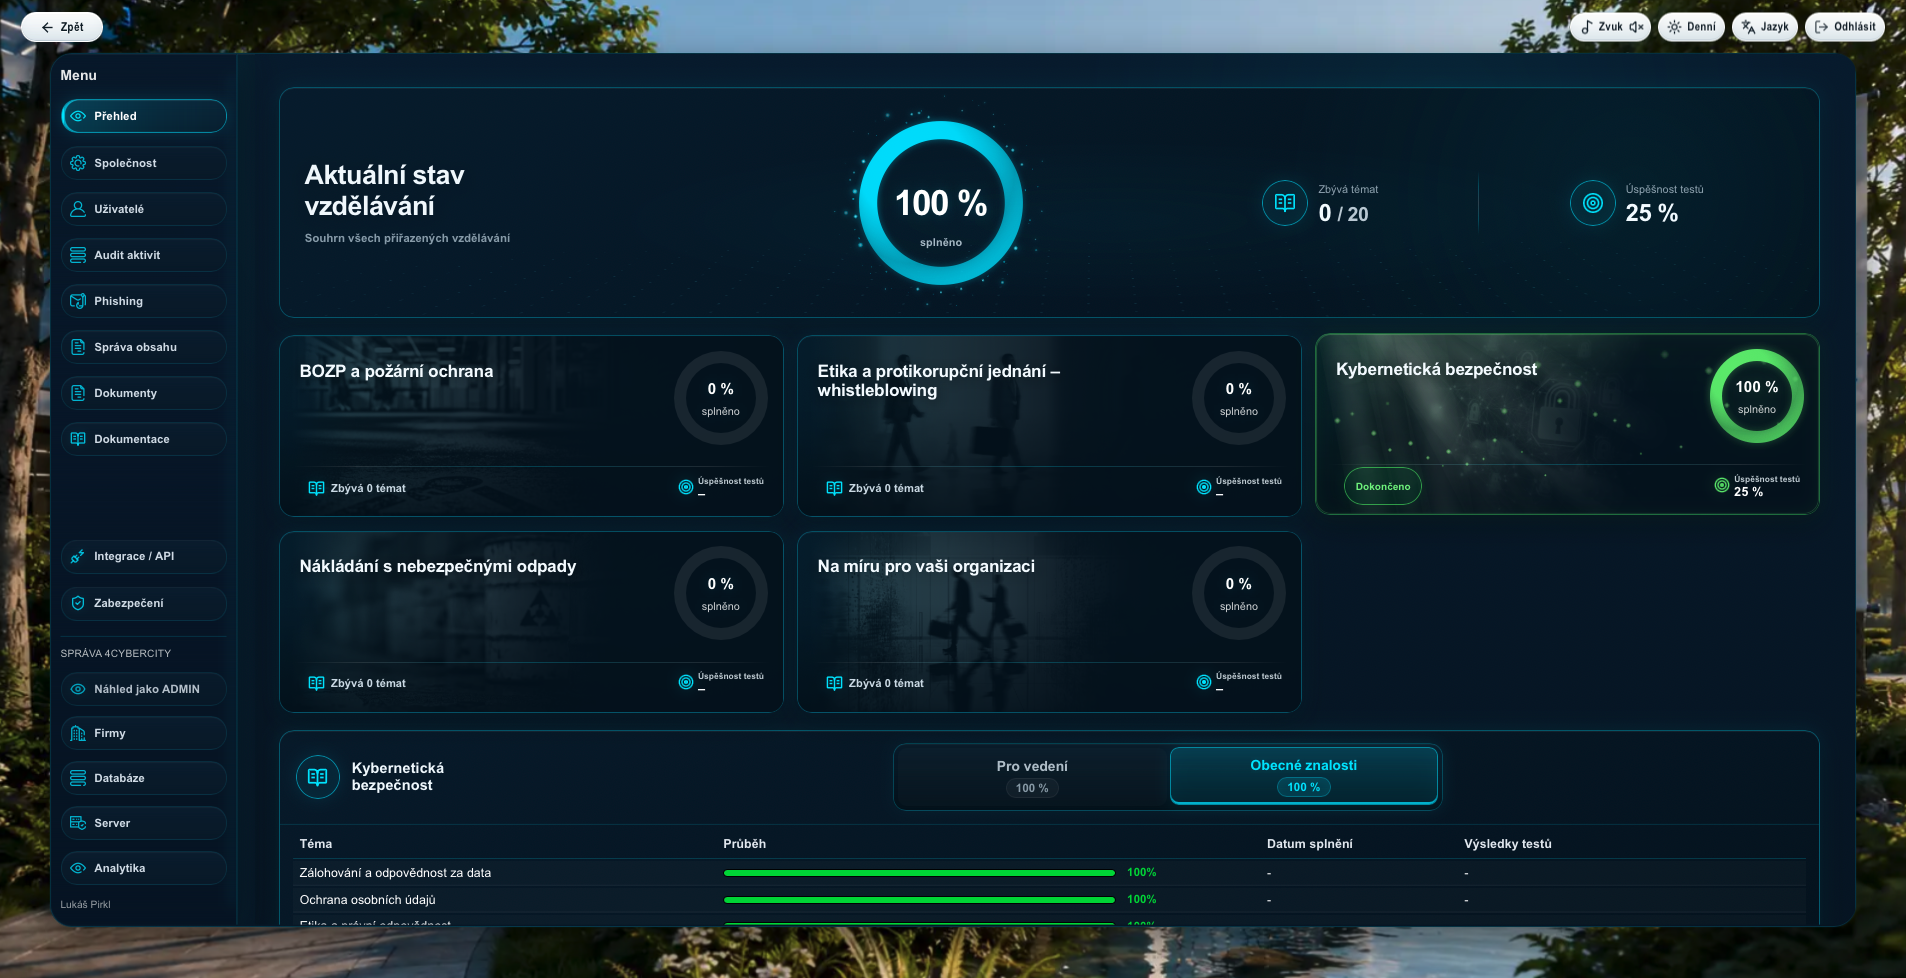Select the Obecné znalosti tab
1906x978 pixels.
1304,776
